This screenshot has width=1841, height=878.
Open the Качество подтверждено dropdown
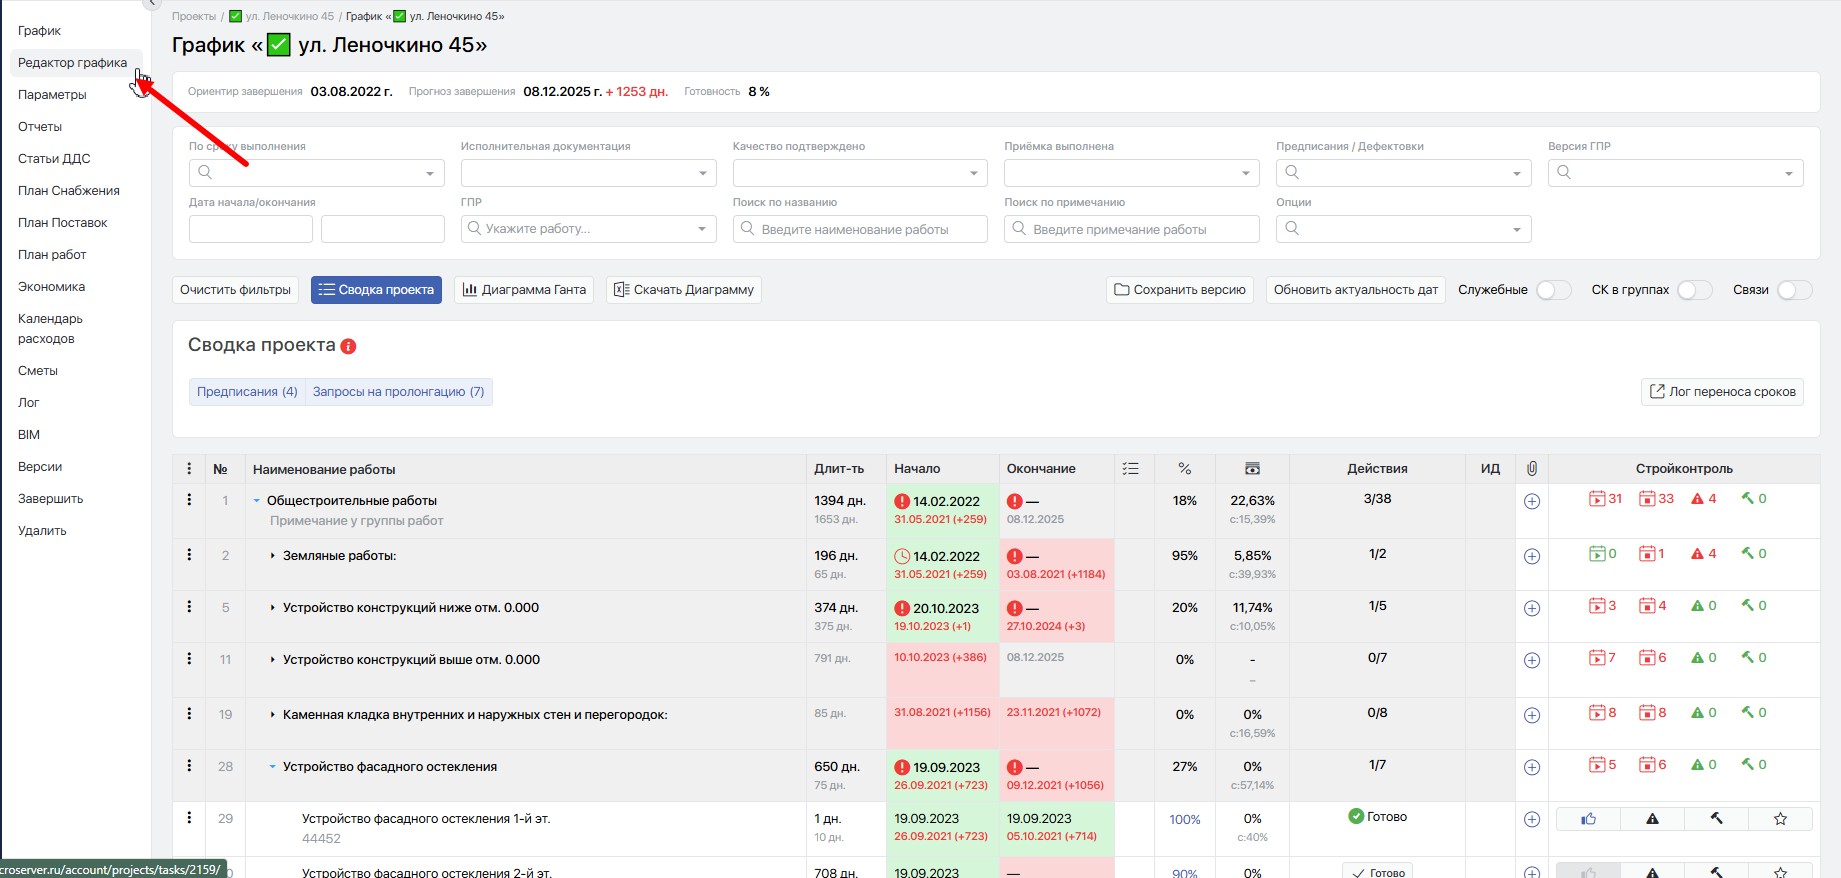coord(860,173)
